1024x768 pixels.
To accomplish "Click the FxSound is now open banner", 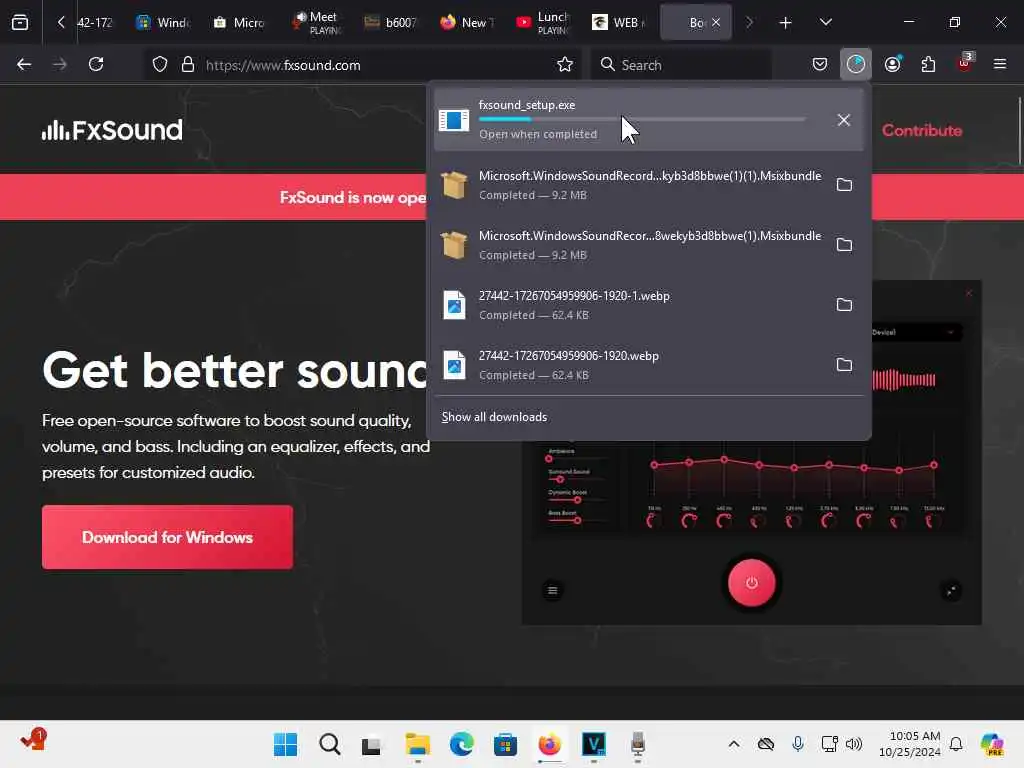I will point(213,197).
